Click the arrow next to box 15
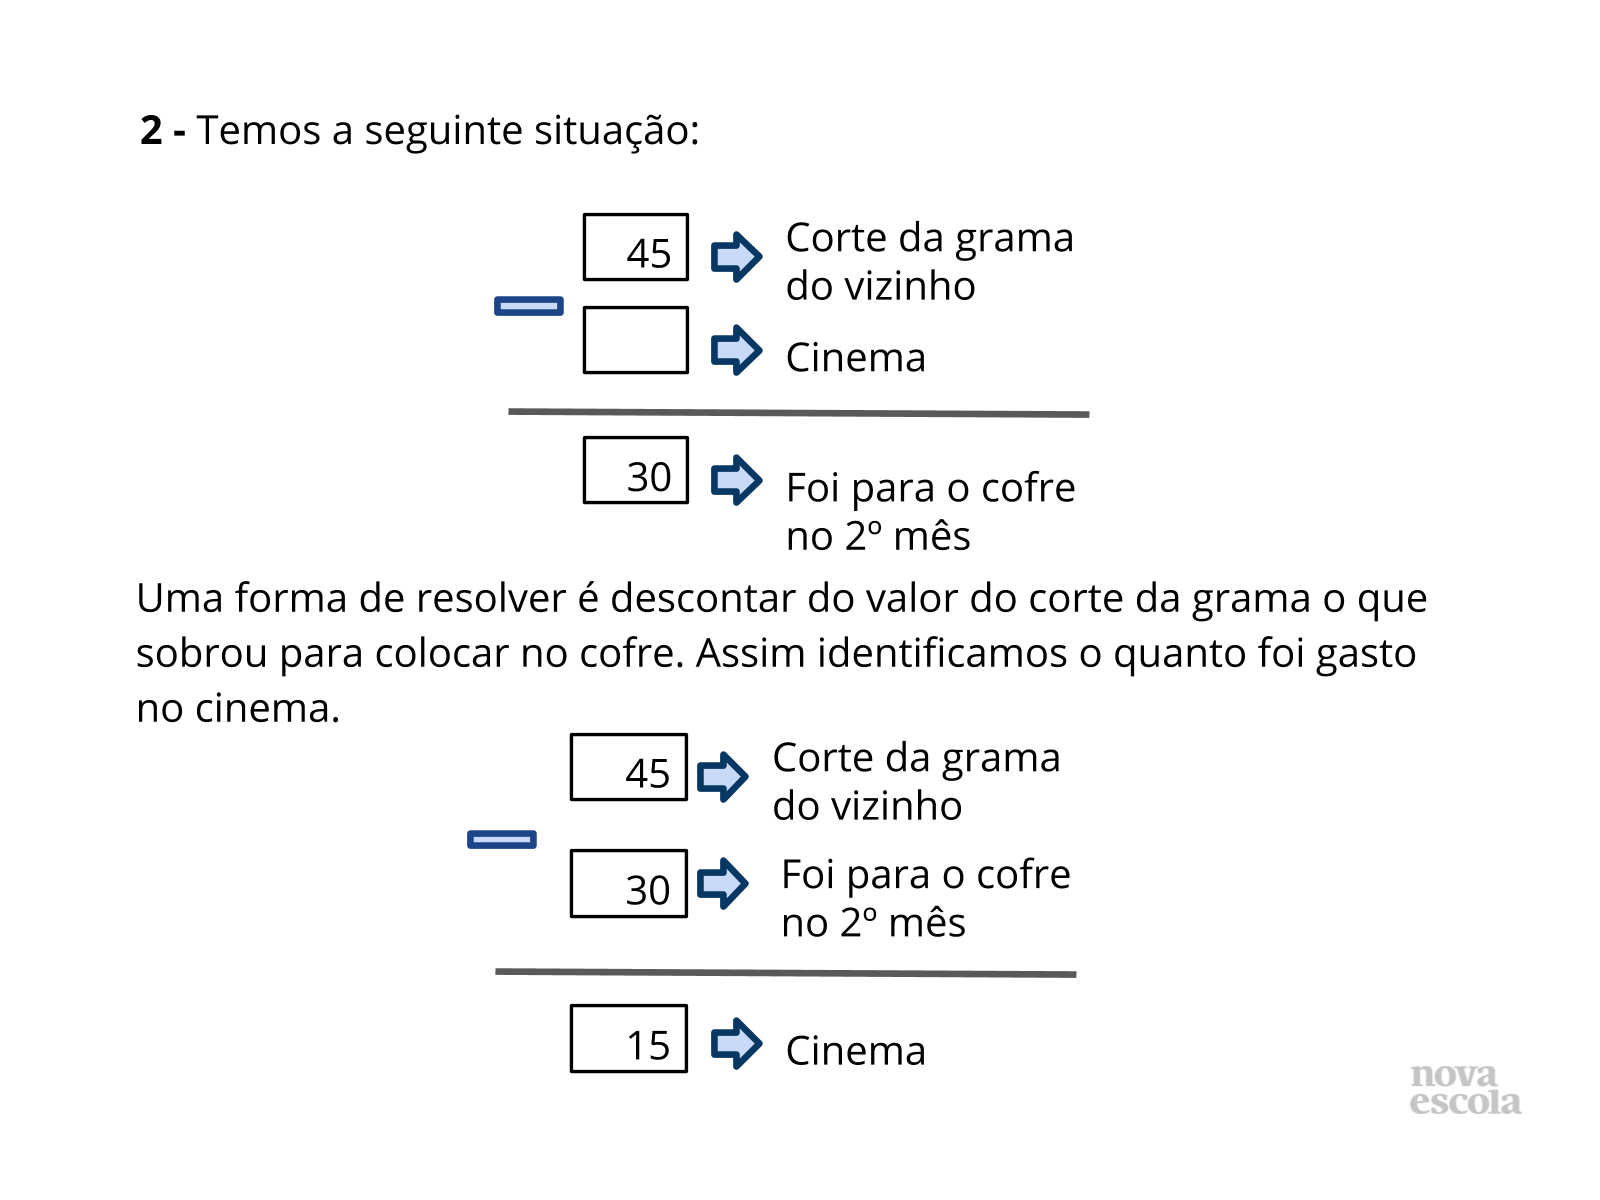The width and height of the screenshot is (1600, 1200). 736,1043
